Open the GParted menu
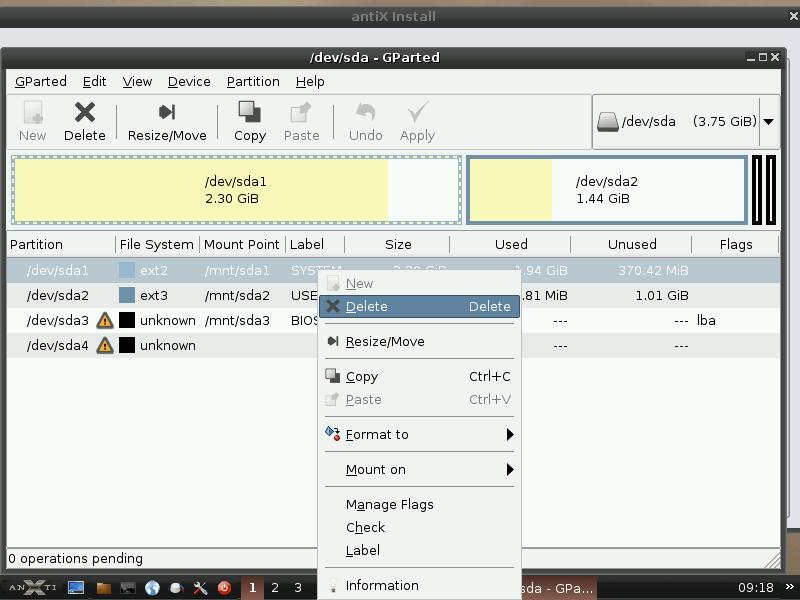The width and height of the screenshot is (800, 600). (41, 82)
